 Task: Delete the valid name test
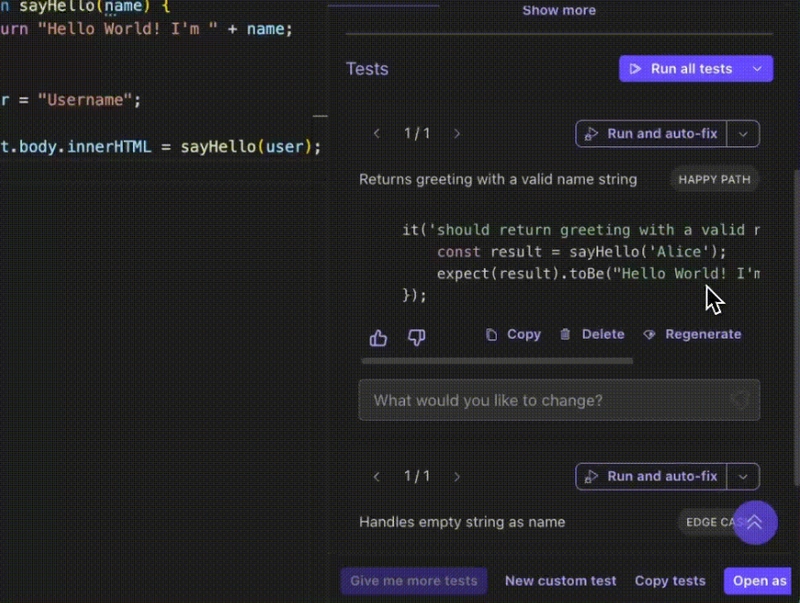tap(592, 334)
